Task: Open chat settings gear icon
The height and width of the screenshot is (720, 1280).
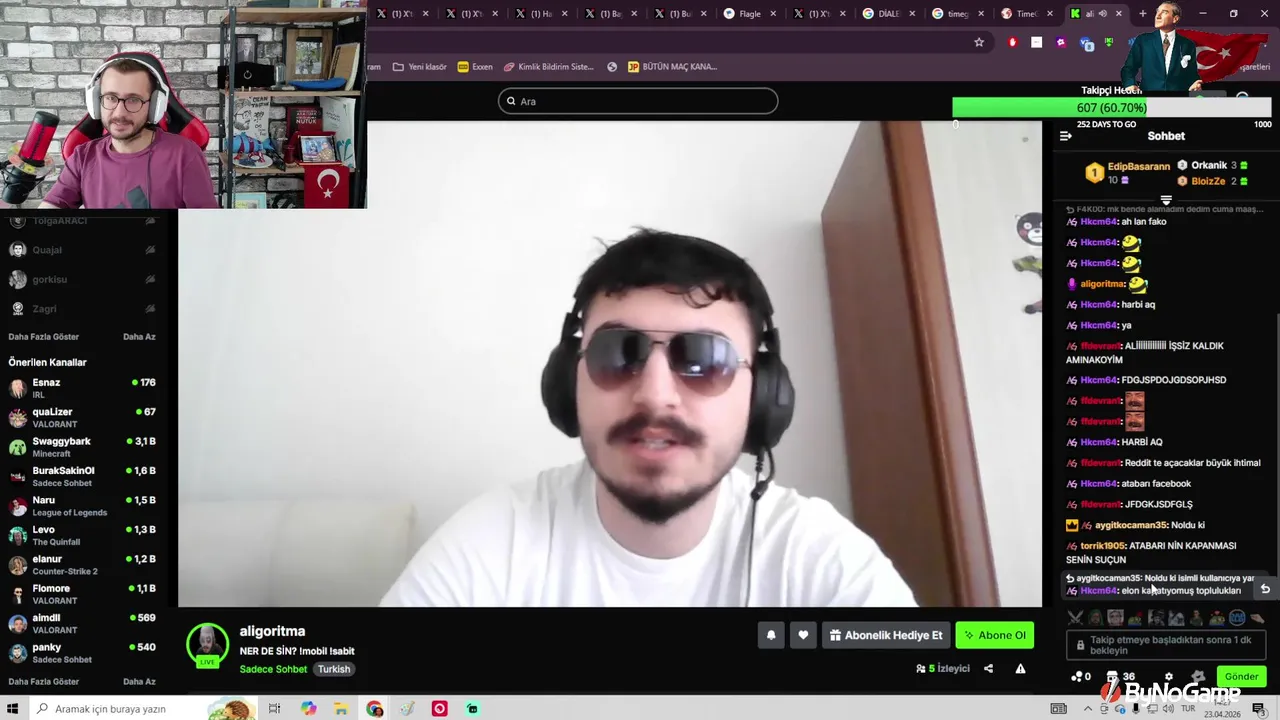Action: coord(1168,677)
